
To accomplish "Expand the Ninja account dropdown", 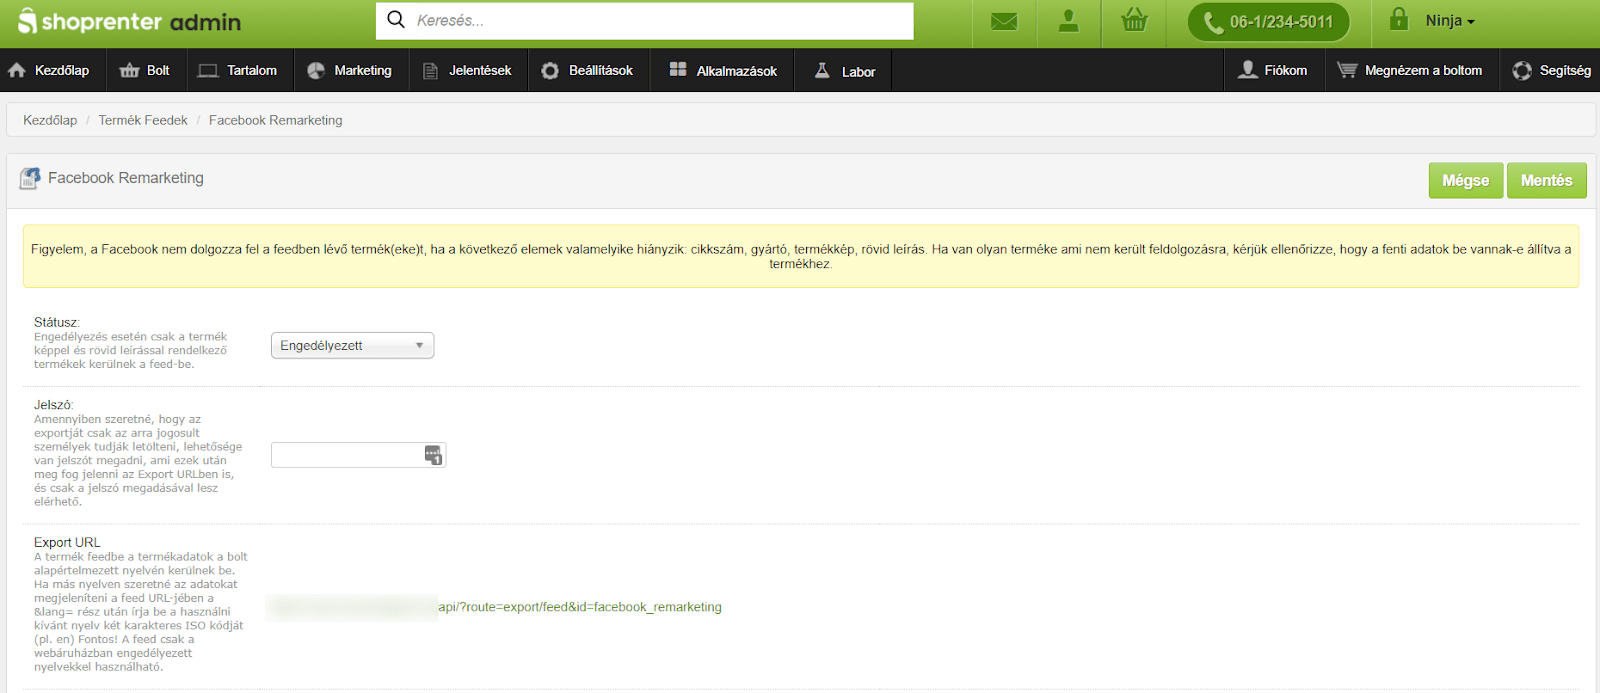I will click(x=1450, y=21).
